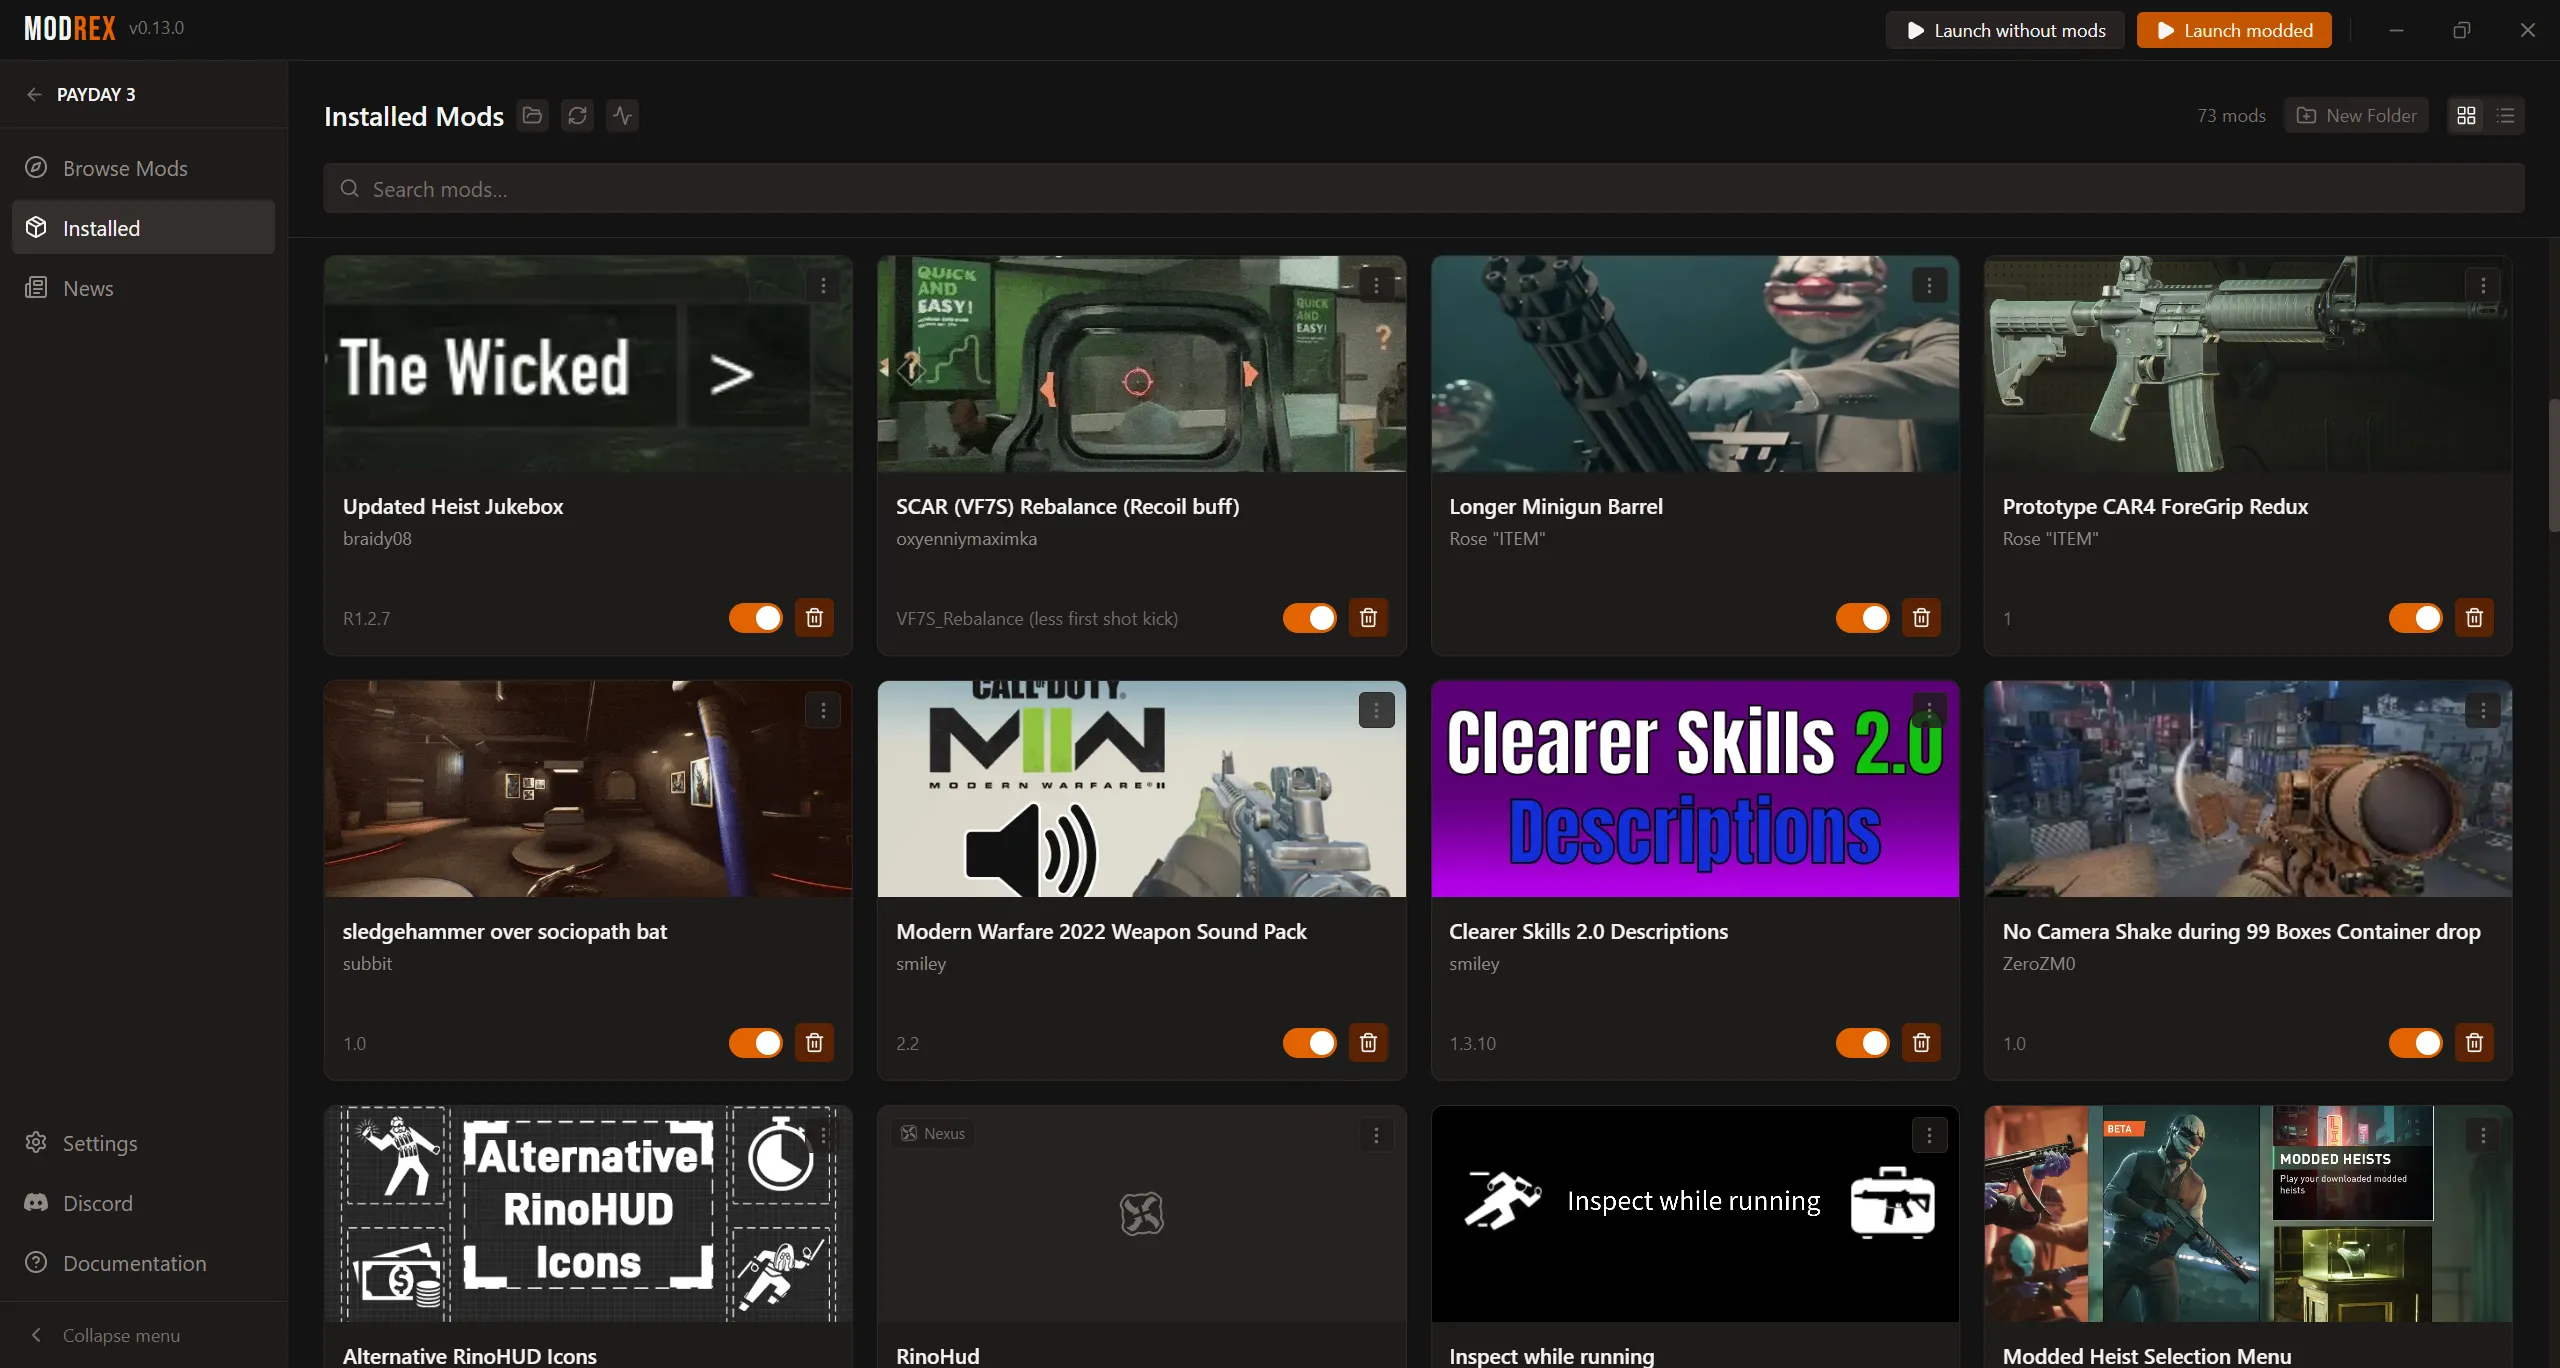The width and height of the screenshot is (2560, 1368).
Task: Toggle Clearer Skills 2.0 Descriptions mod
Action: (1863, 1043)
